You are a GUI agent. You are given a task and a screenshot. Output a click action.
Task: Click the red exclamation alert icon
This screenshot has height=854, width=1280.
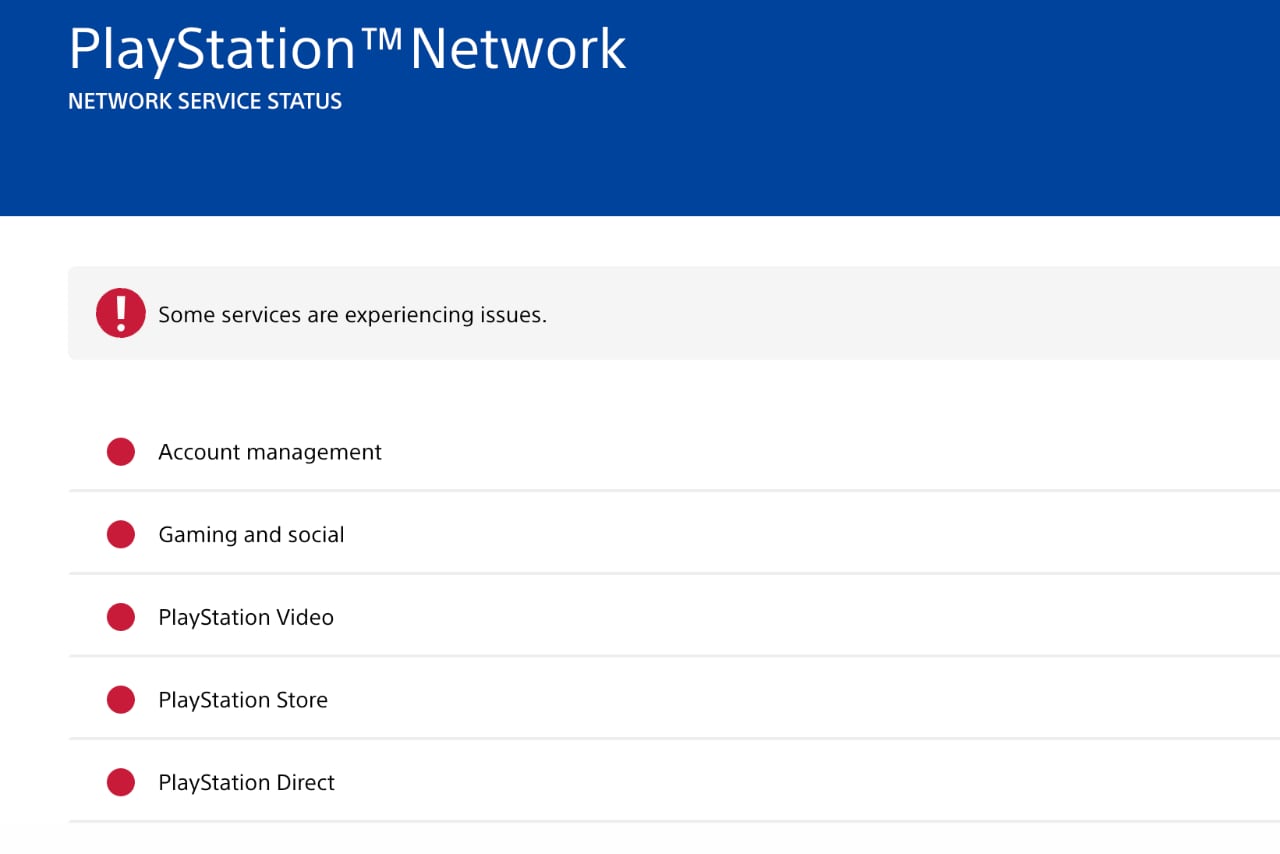pyautogui.click(x=121, y=313)
